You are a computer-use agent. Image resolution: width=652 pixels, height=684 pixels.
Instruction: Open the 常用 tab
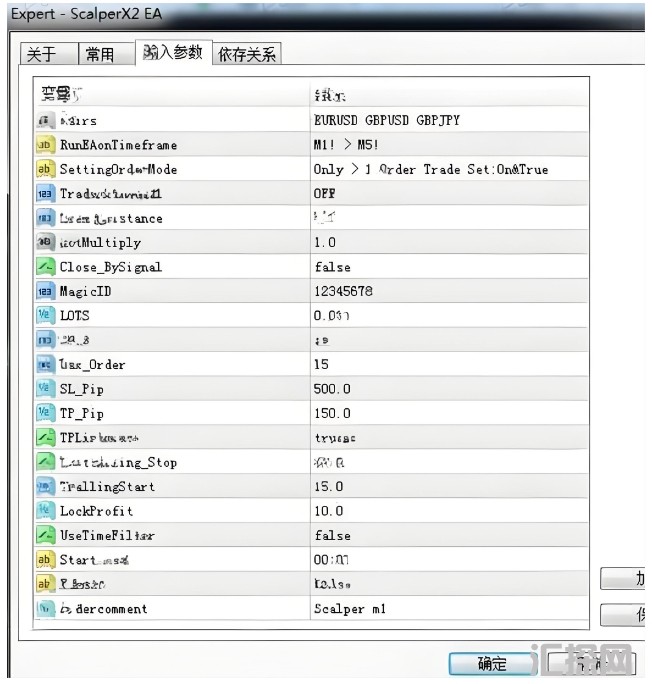pyautogui.click(x=100, y=54)
